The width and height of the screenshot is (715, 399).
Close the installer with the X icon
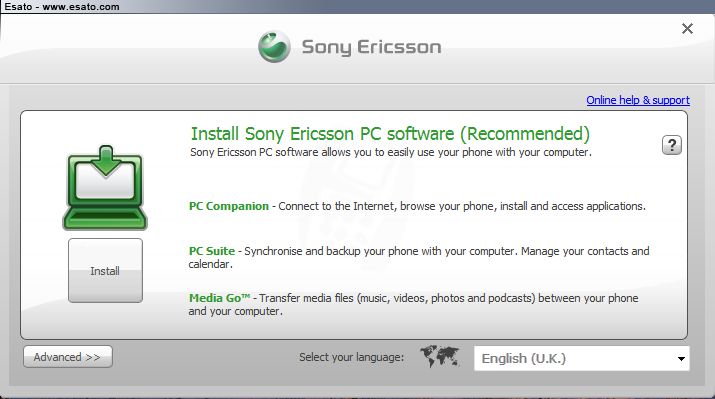687,29
